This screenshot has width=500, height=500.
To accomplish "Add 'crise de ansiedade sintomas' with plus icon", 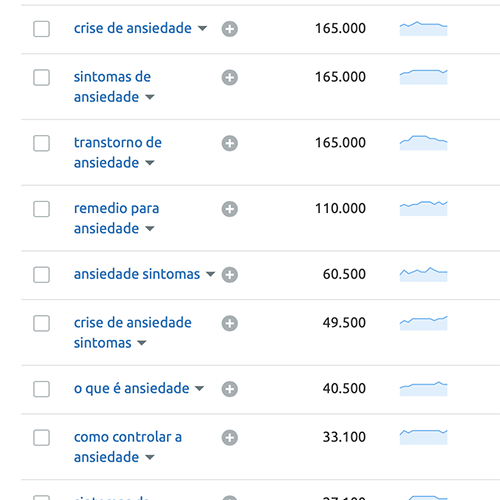I will point(230,323).
